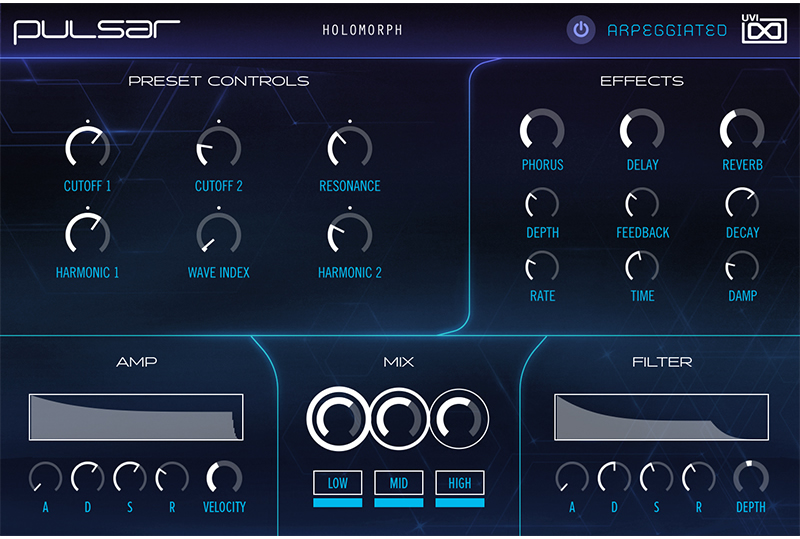800x539 pixels.
Task: Click the Amp Sustain (S) knob
Action: [130, 478]
